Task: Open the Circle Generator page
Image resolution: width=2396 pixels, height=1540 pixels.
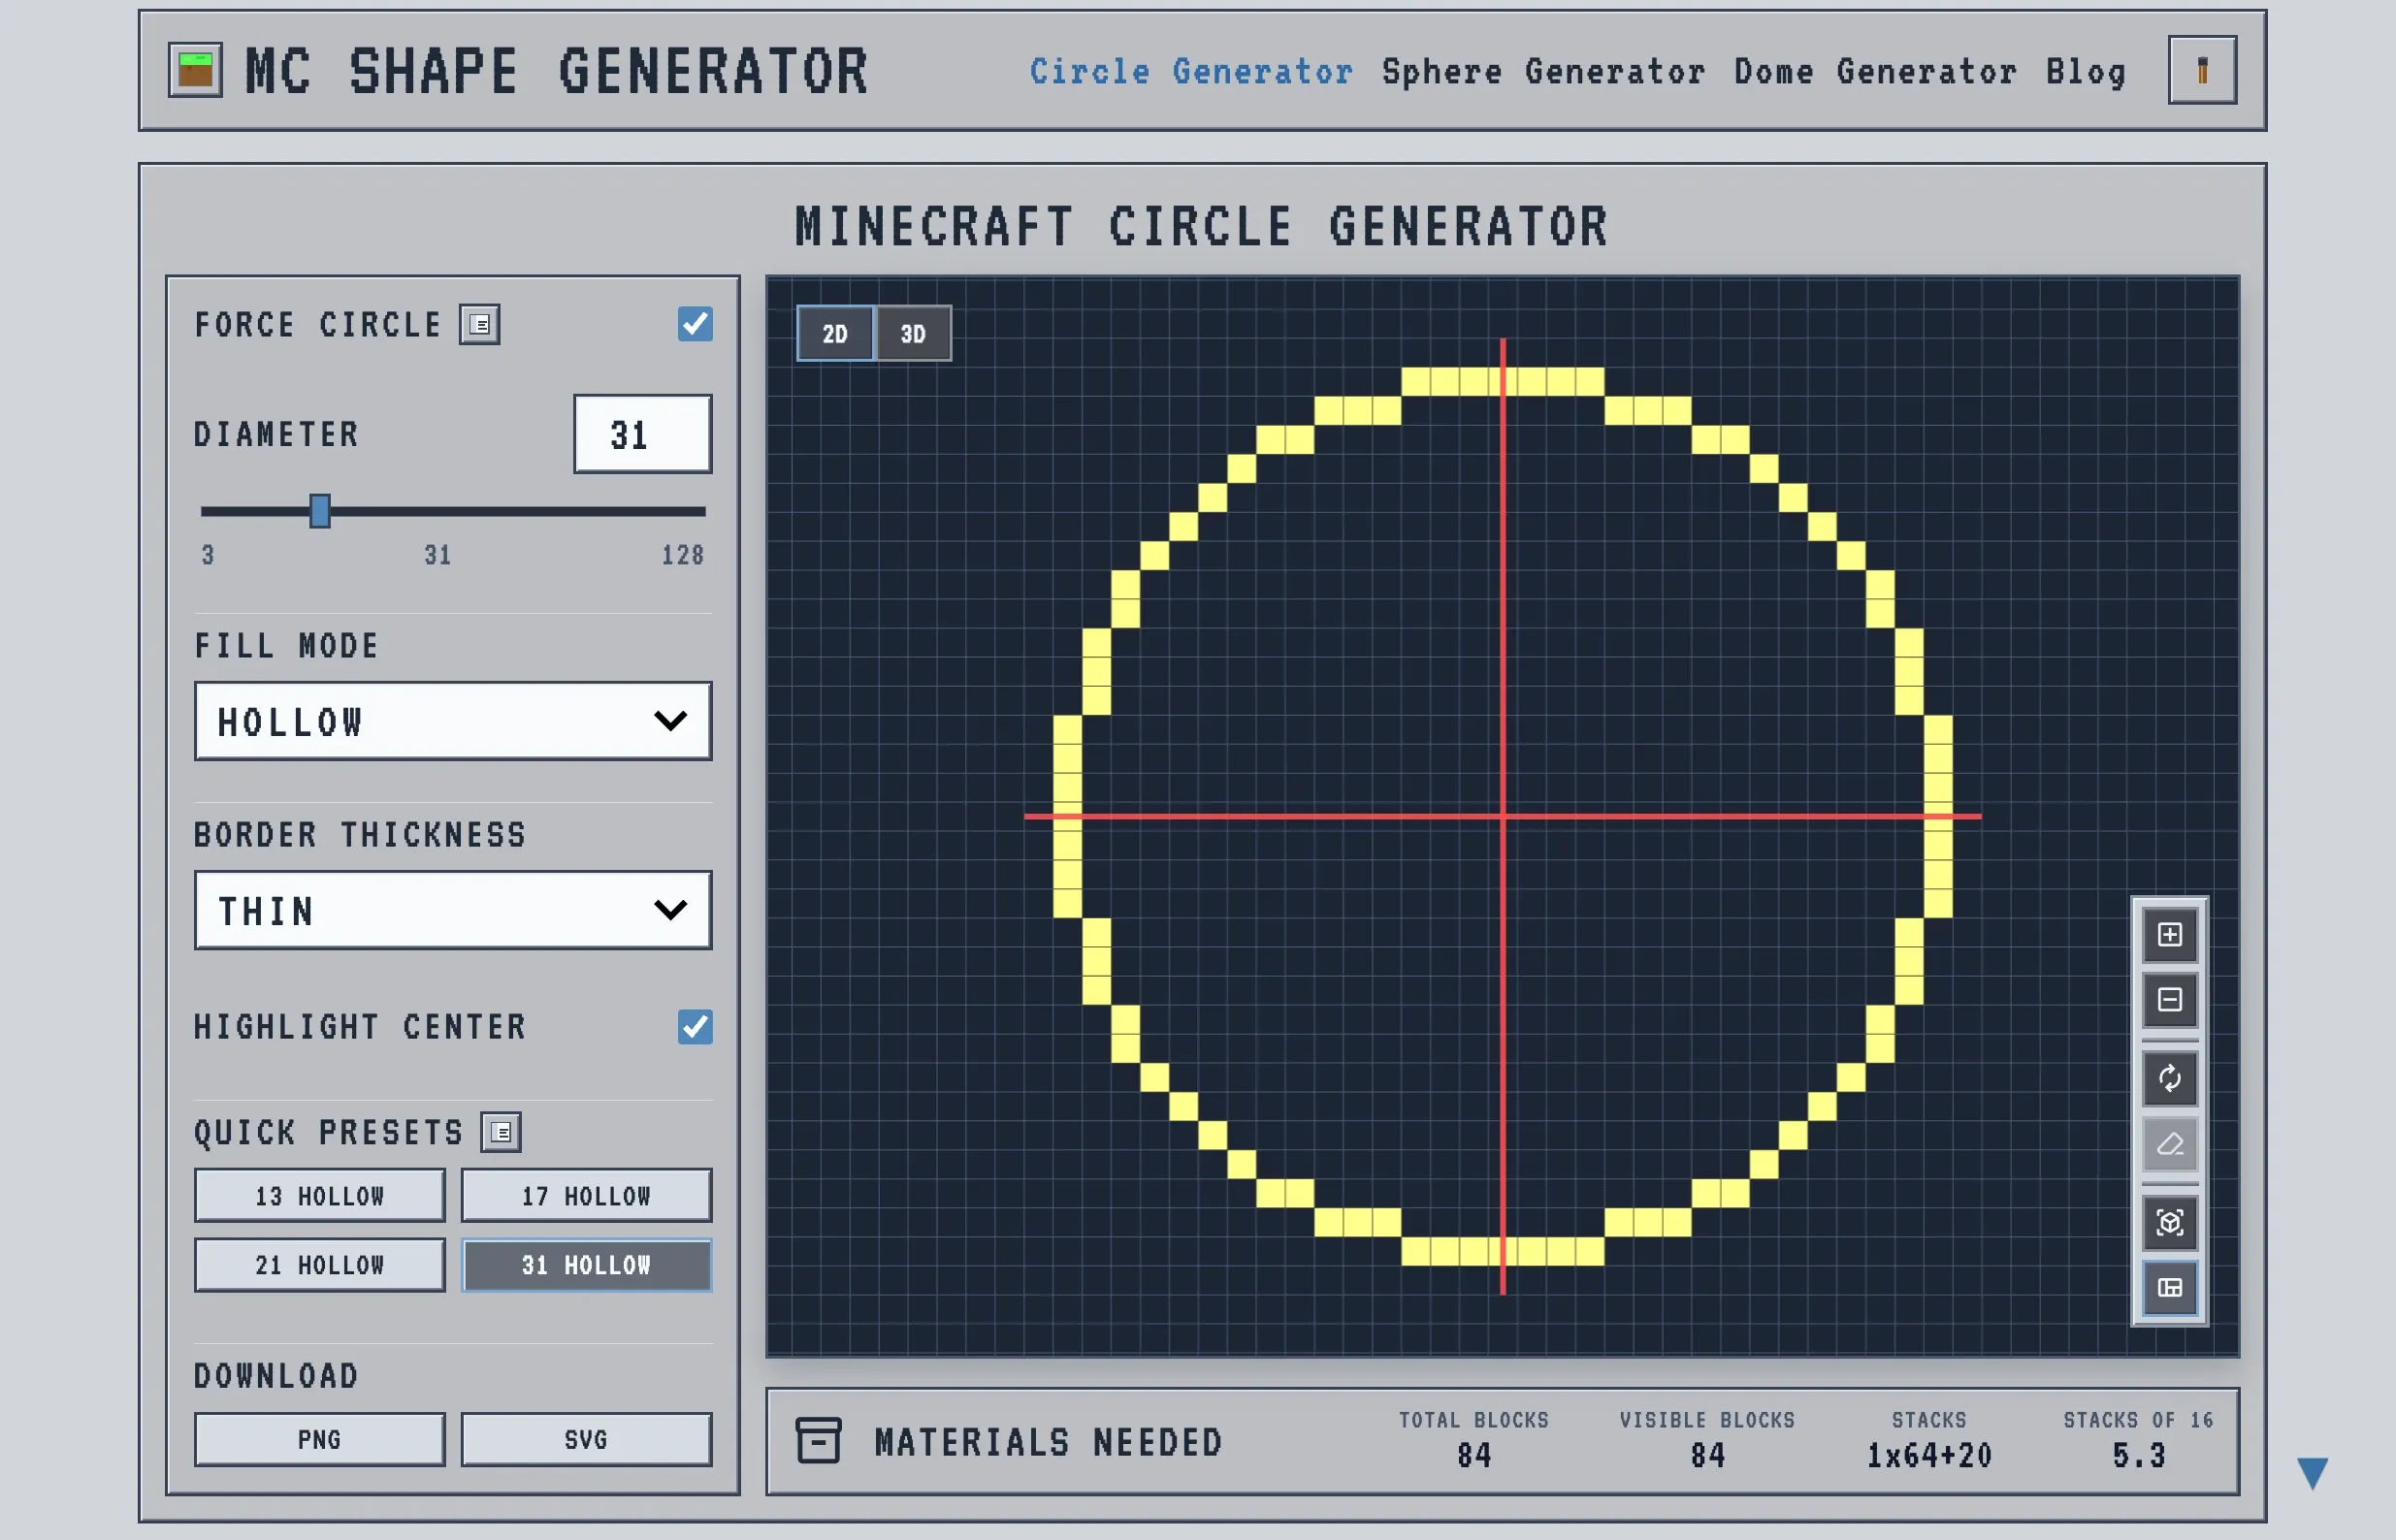Action: [1191, 71]
